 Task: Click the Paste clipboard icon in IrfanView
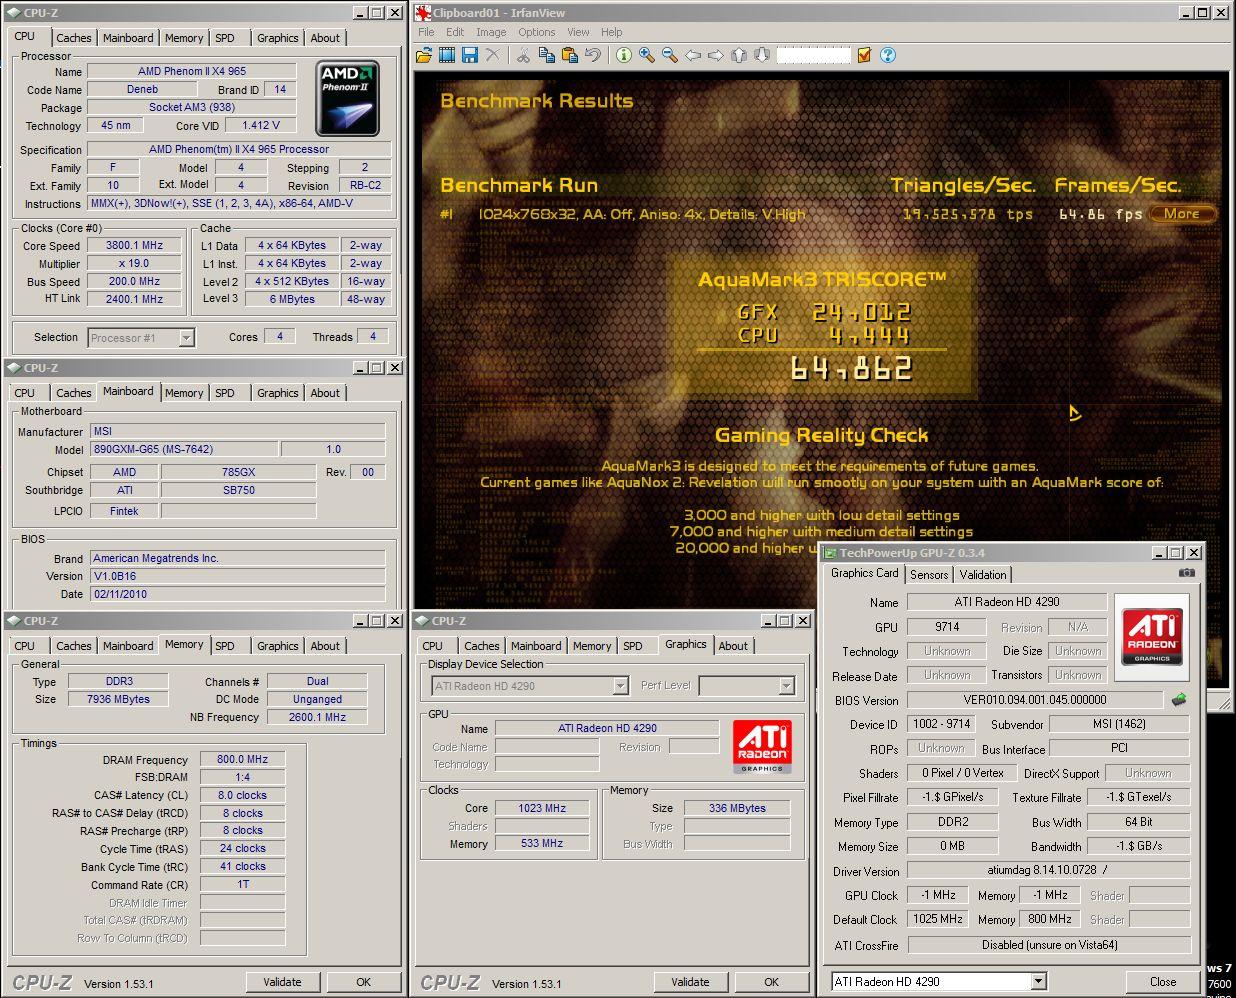click(569, 55)
